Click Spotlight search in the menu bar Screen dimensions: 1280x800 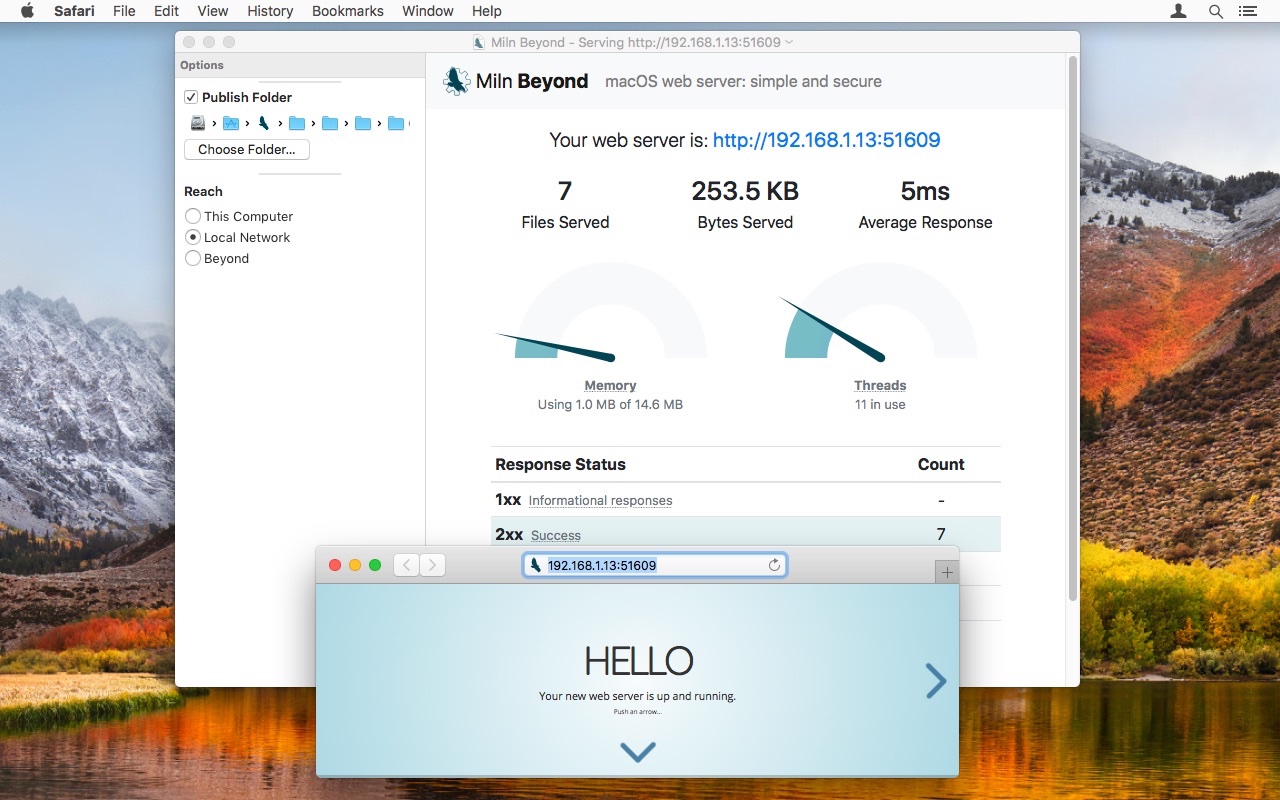(x=1215, y=11)
